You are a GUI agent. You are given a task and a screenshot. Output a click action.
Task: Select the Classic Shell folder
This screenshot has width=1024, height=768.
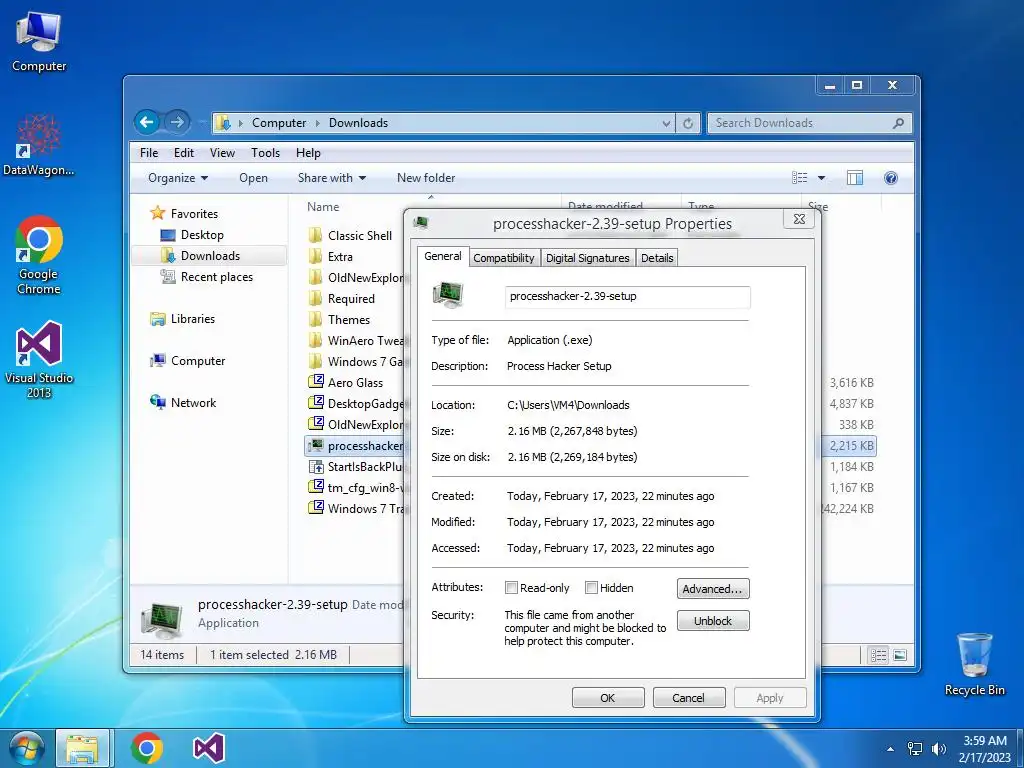(350, 236)
